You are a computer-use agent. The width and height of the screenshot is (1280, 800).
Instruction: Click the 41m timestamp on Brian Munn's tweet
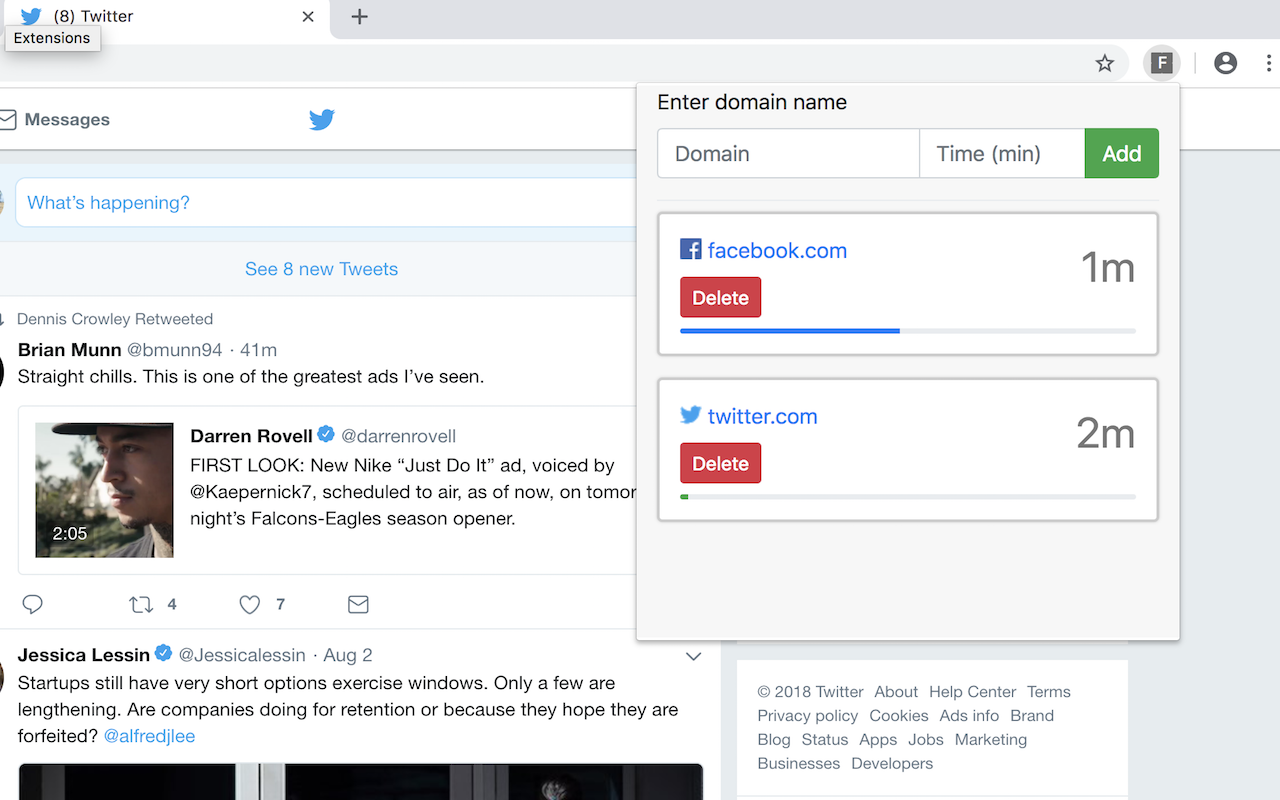coord(259,350)
